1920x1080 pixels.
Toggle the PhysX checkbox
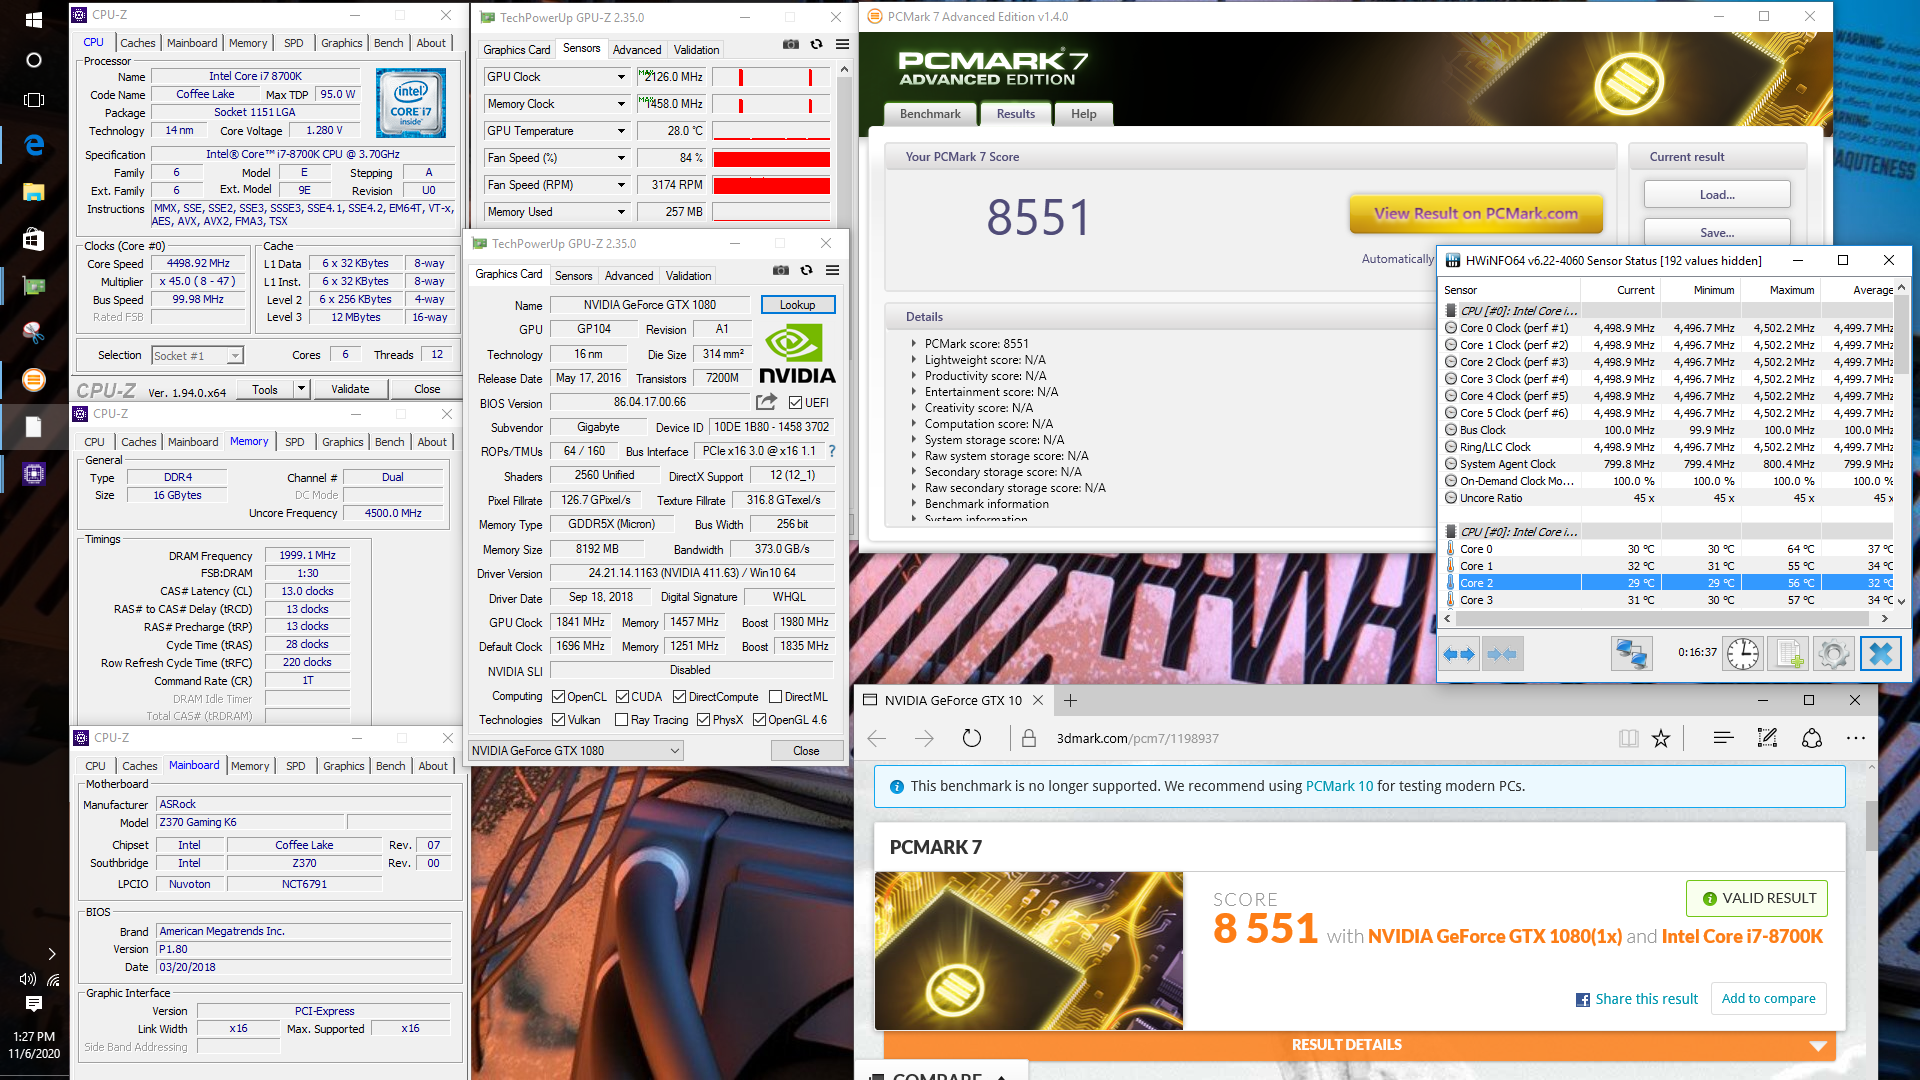(x=703, y=720)
